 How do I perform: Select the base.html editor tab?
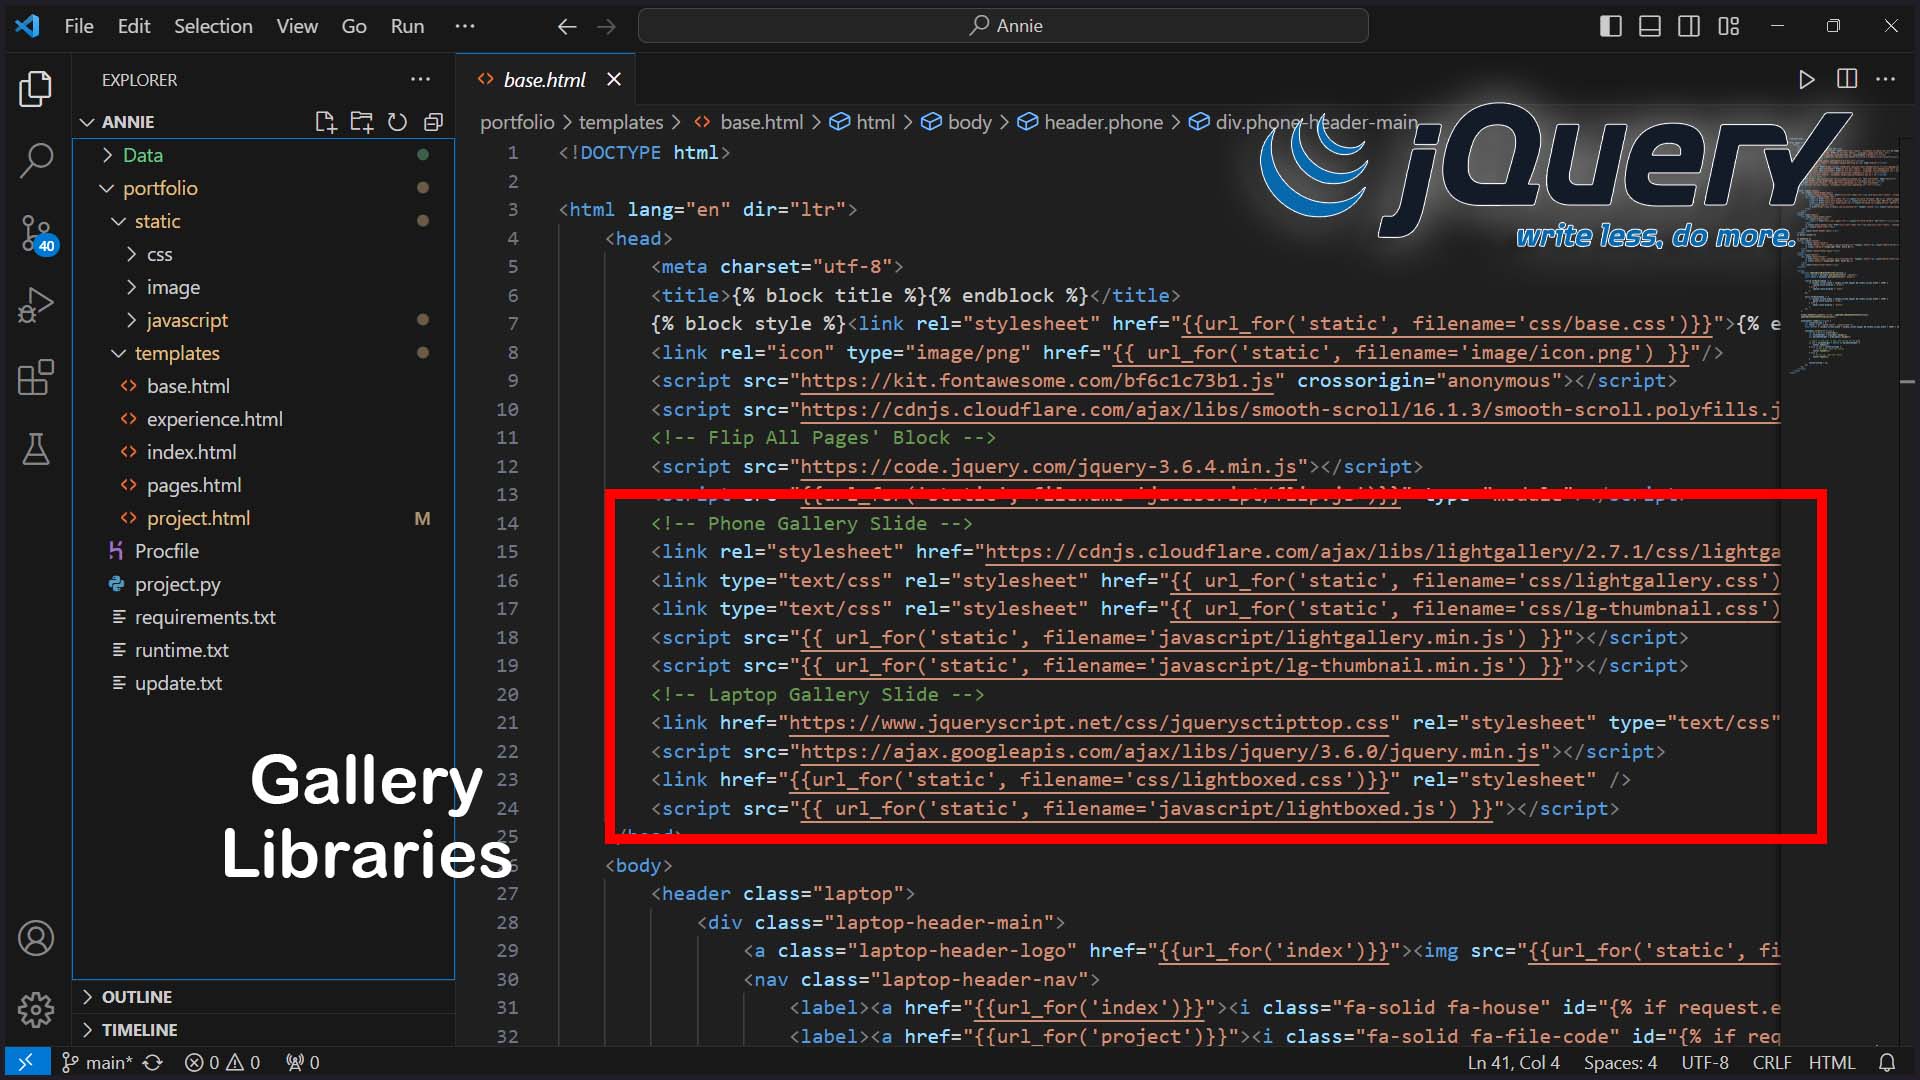[x=544, y=80]
